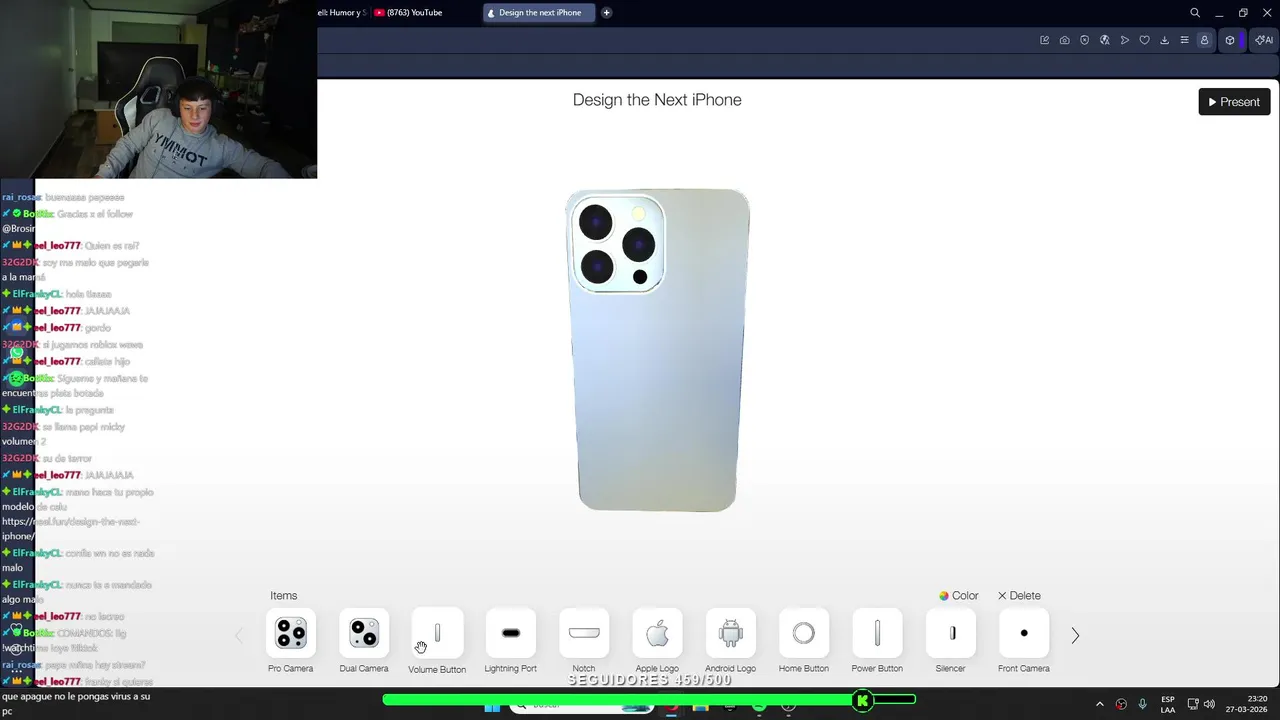Select the Home Button item

point(804,633)
